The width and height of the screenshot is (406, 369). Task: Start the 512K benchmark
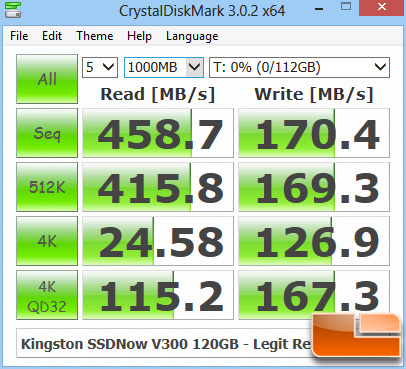click(x=47, y=187)
